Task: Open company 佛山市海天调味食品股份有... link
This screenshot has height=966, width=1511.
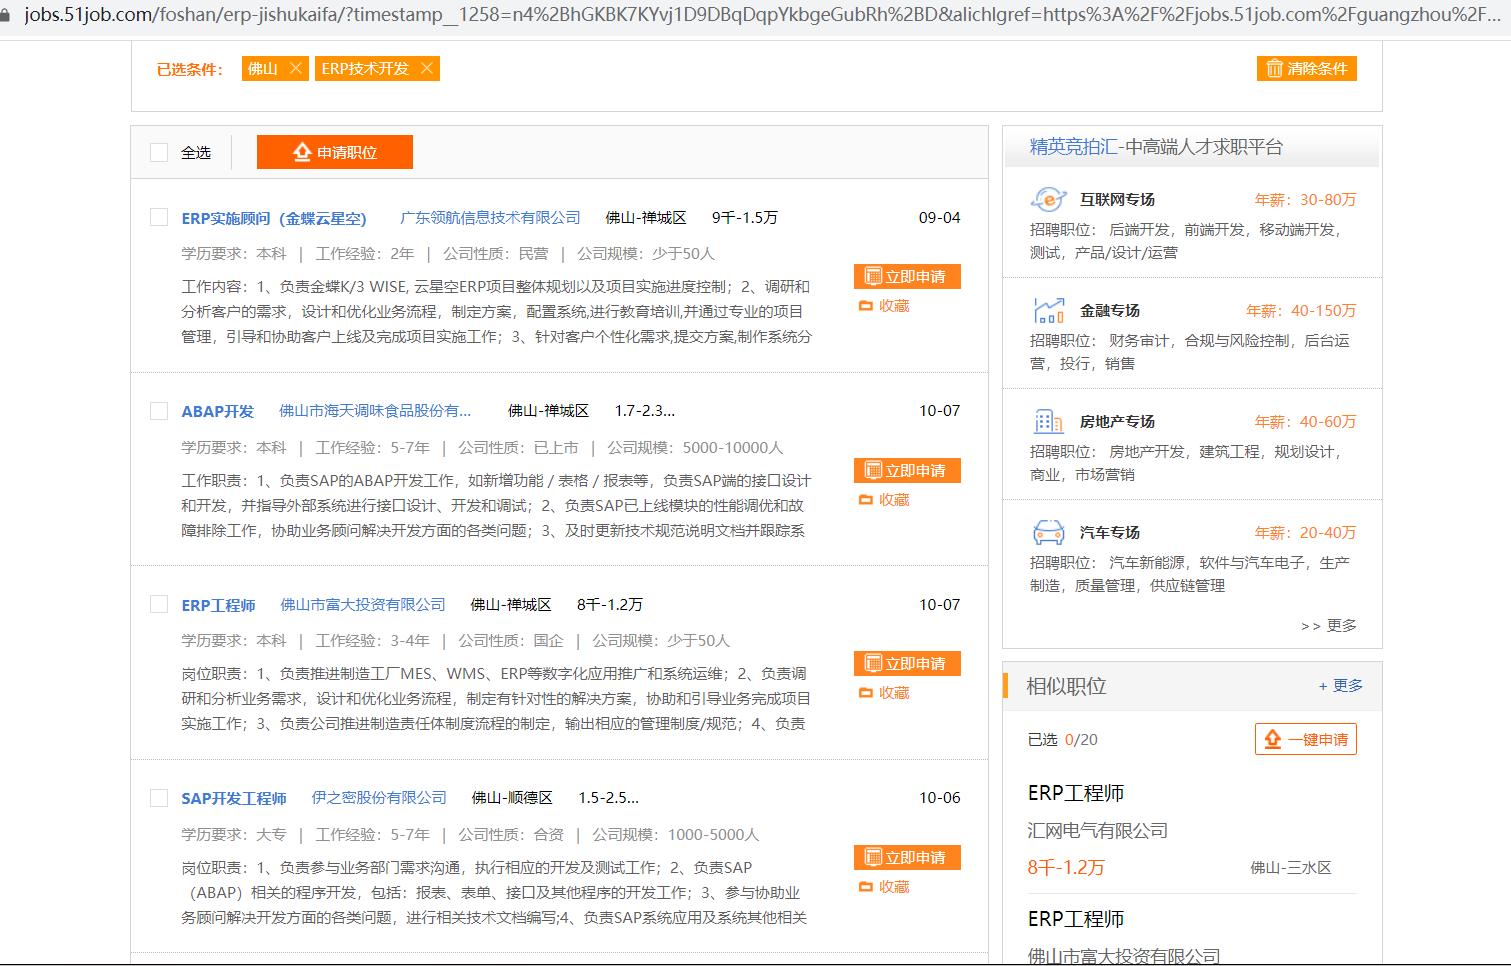Action: tap(375, 410)
